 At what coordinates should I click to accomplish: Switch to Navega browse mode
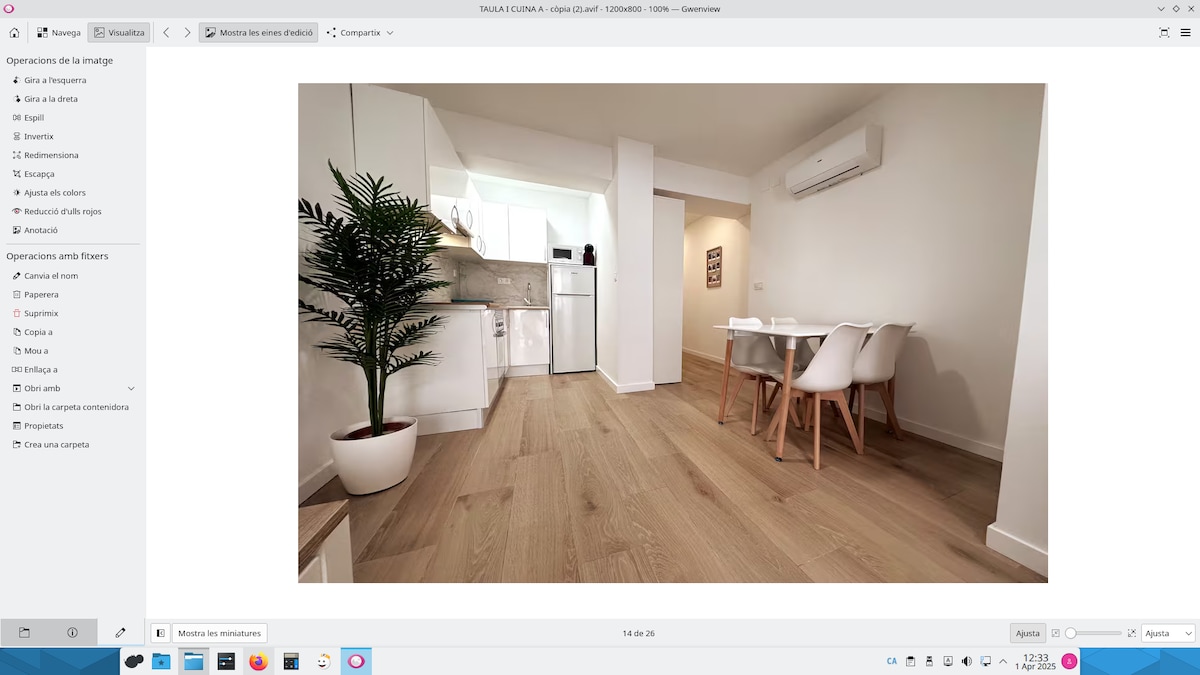click(x=59, y=33)
